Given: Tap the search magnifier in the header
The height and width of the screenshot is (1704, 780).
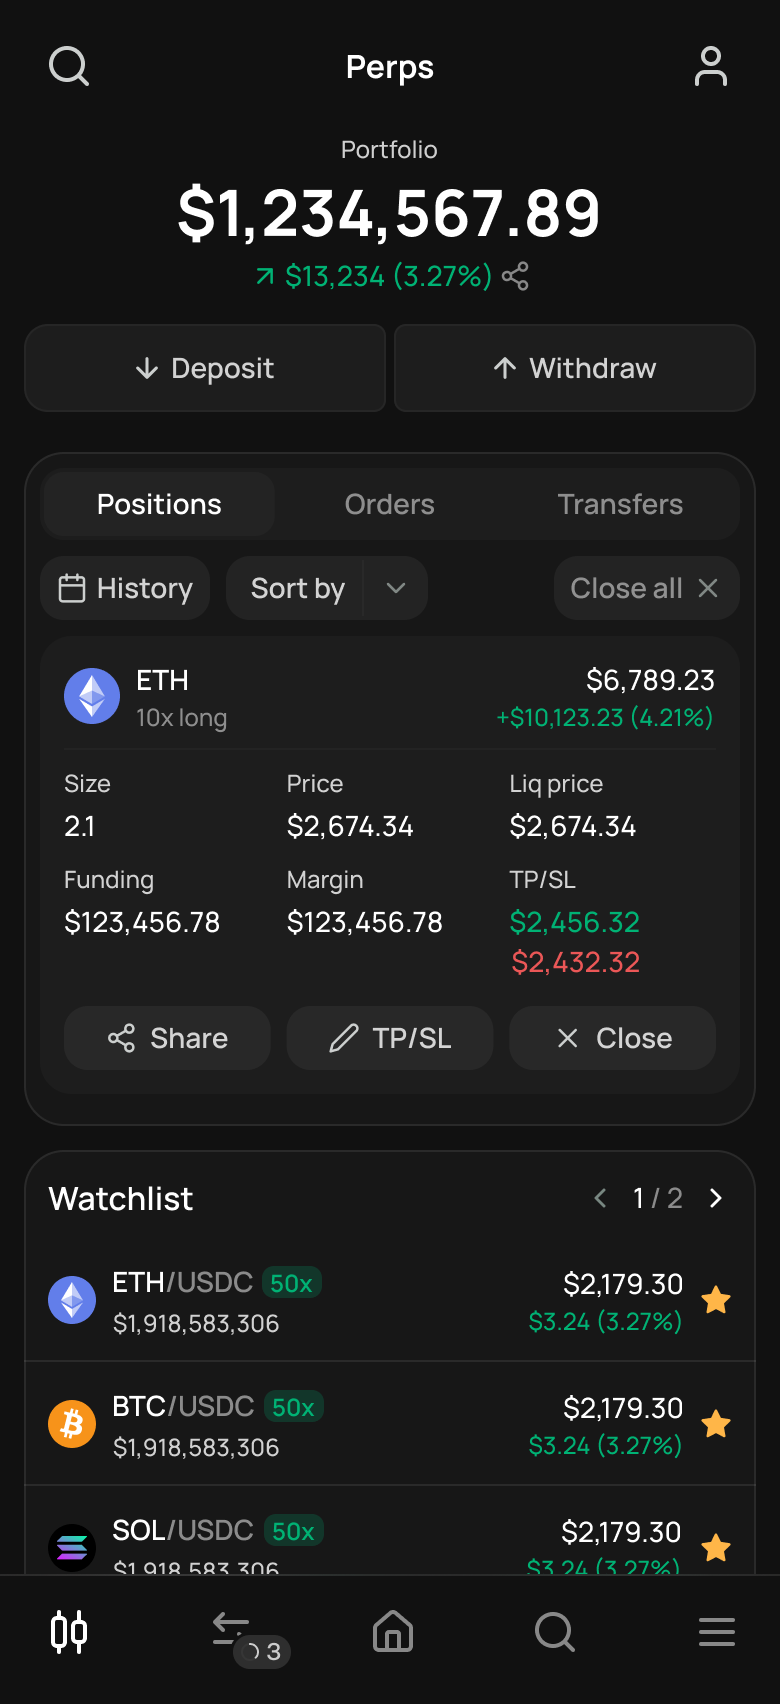Looking at the screenshot, I should point(69,67).
